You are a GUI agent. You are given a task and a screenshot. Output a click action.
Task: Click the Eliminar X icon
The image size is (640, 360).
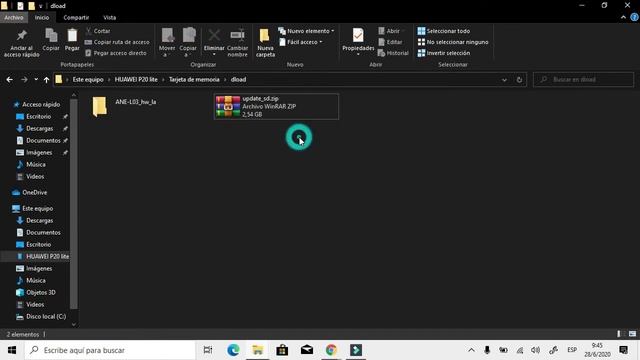click(x=214, y=35)
